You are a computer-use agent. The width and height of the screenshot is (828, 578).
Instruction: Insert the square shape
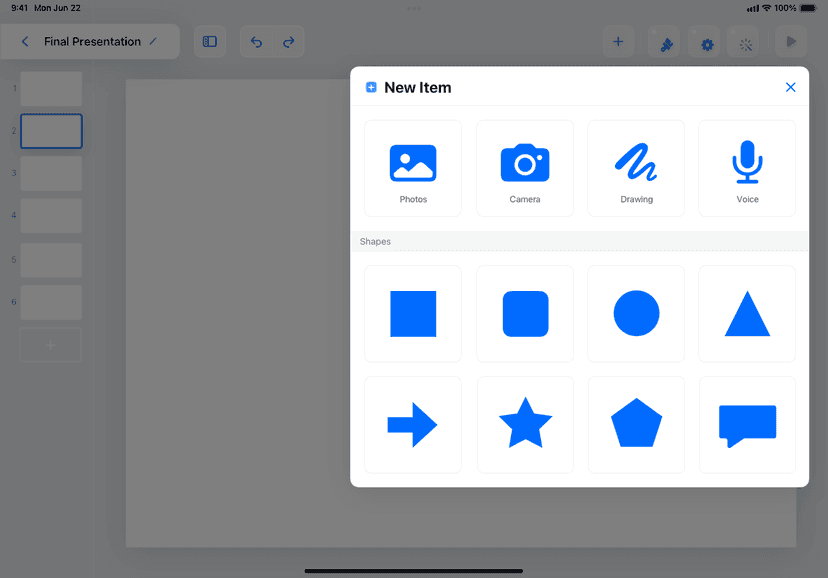coord(413,314)
